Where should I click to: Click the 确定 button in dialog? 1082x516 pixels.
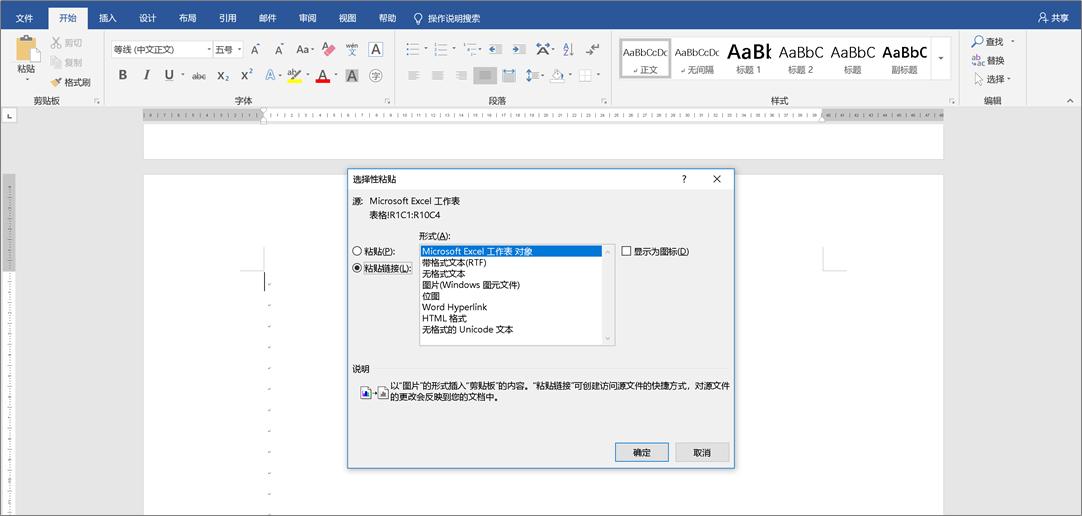(641, 453)
